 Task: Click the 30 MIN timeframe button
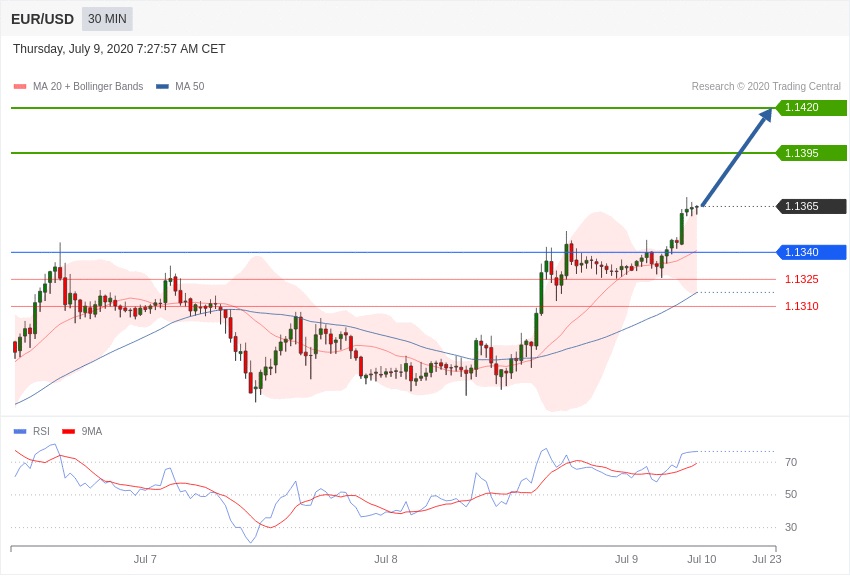pyautogui.click(x=107, y=19)
